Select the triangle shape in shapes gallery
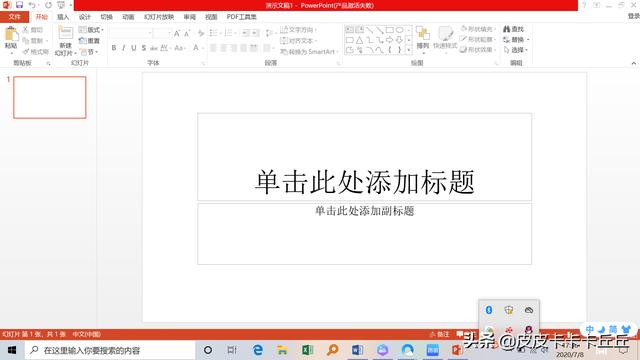This screenshot has width=640, height=360. [359, 40]
